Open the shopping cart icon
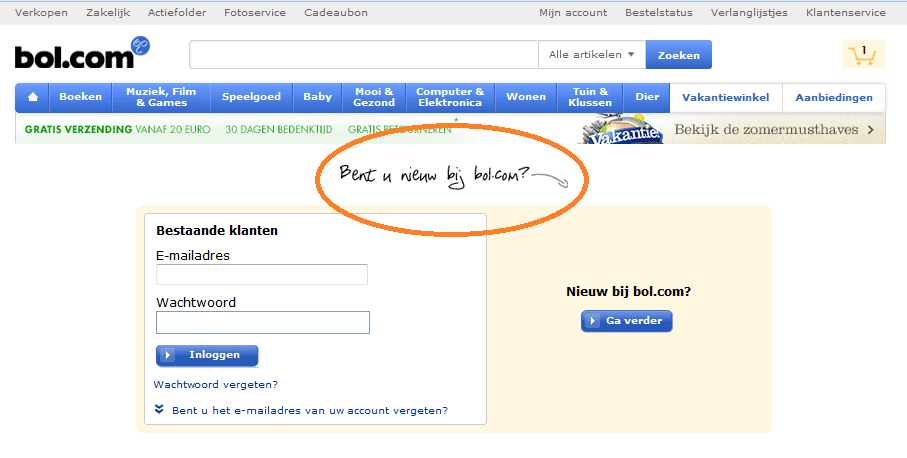 coord(863,54)
